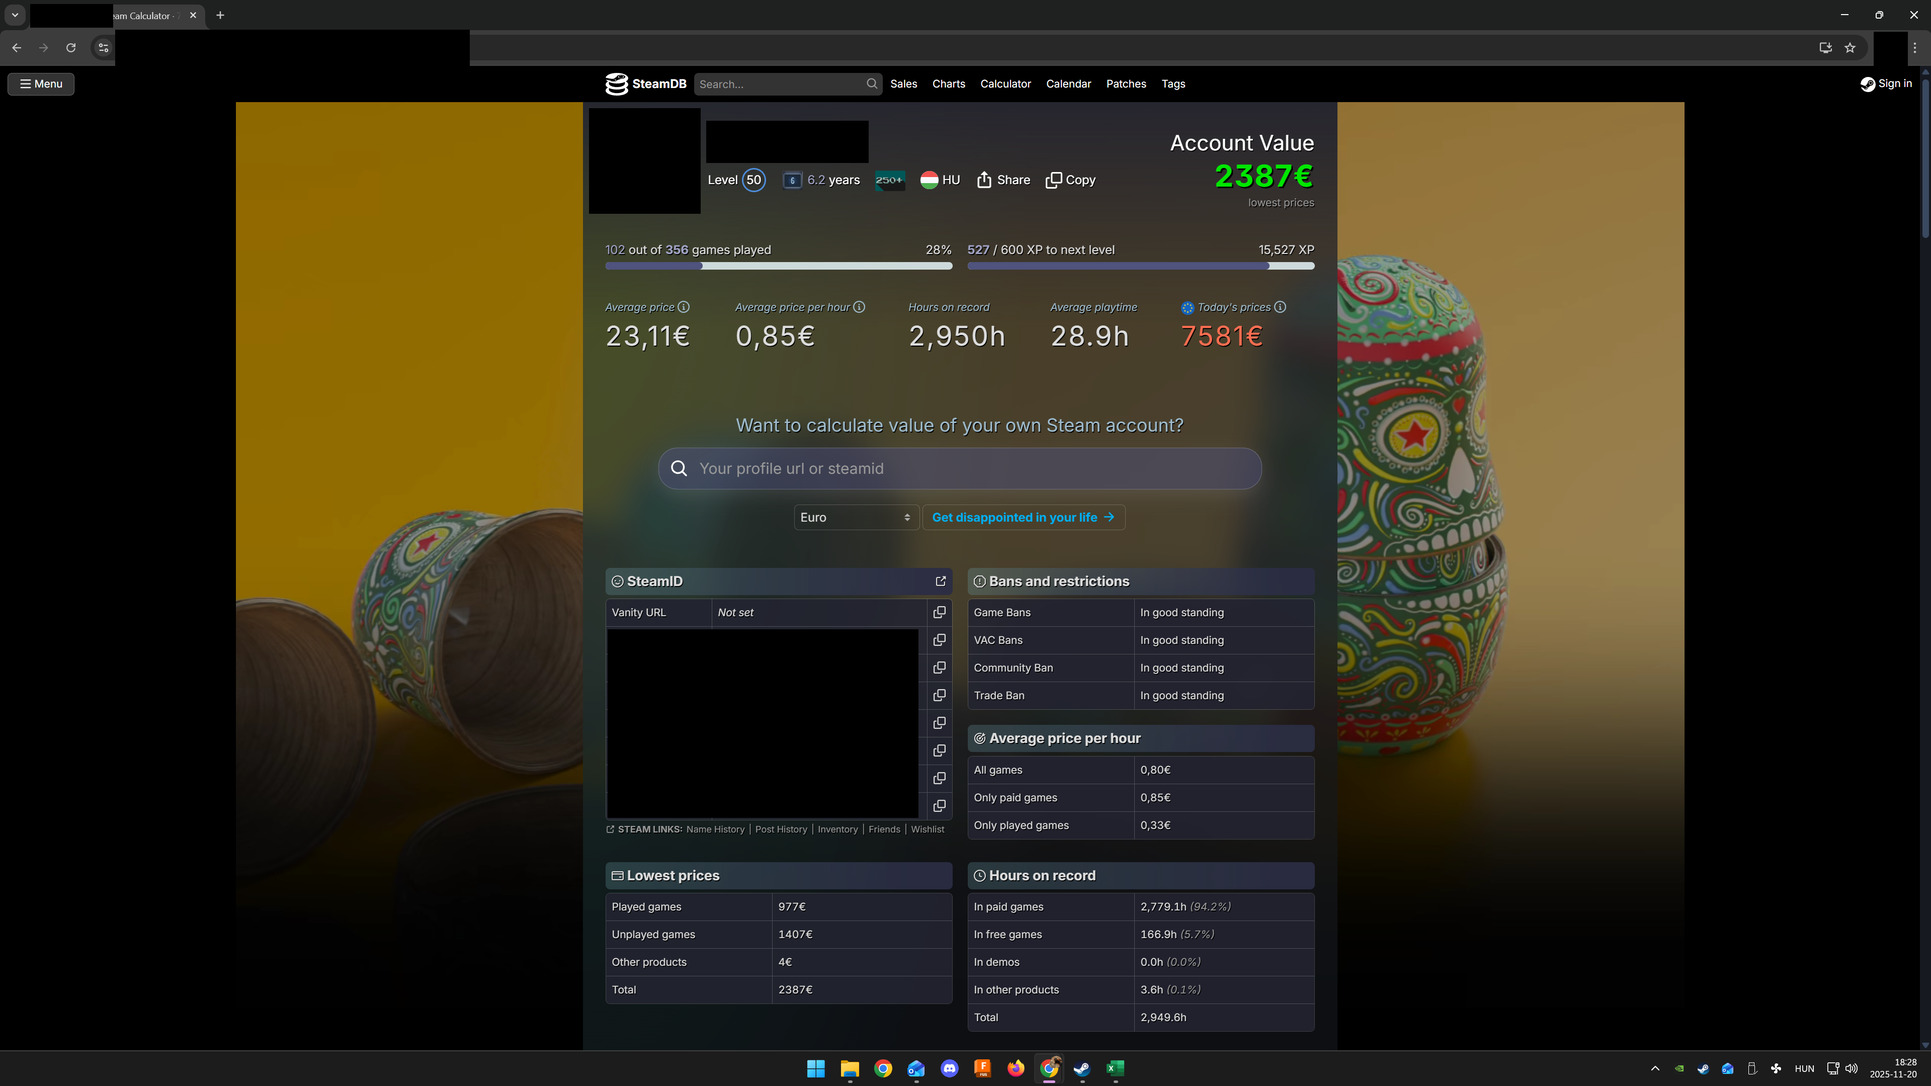Screen dimensions: 1931x1086
Task: Click Today's prices info icon
Action: [1280, 307]
